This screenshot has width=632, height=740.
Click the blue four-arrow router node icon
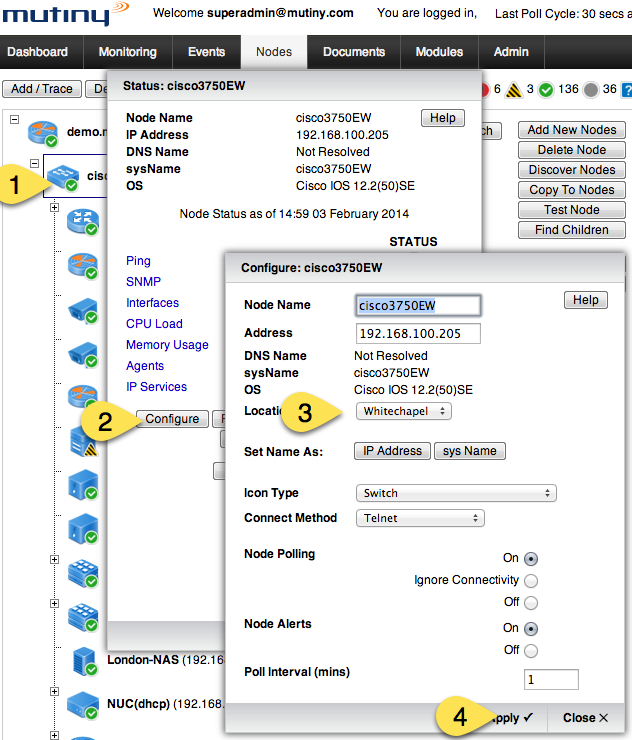[x=83, y=221]
